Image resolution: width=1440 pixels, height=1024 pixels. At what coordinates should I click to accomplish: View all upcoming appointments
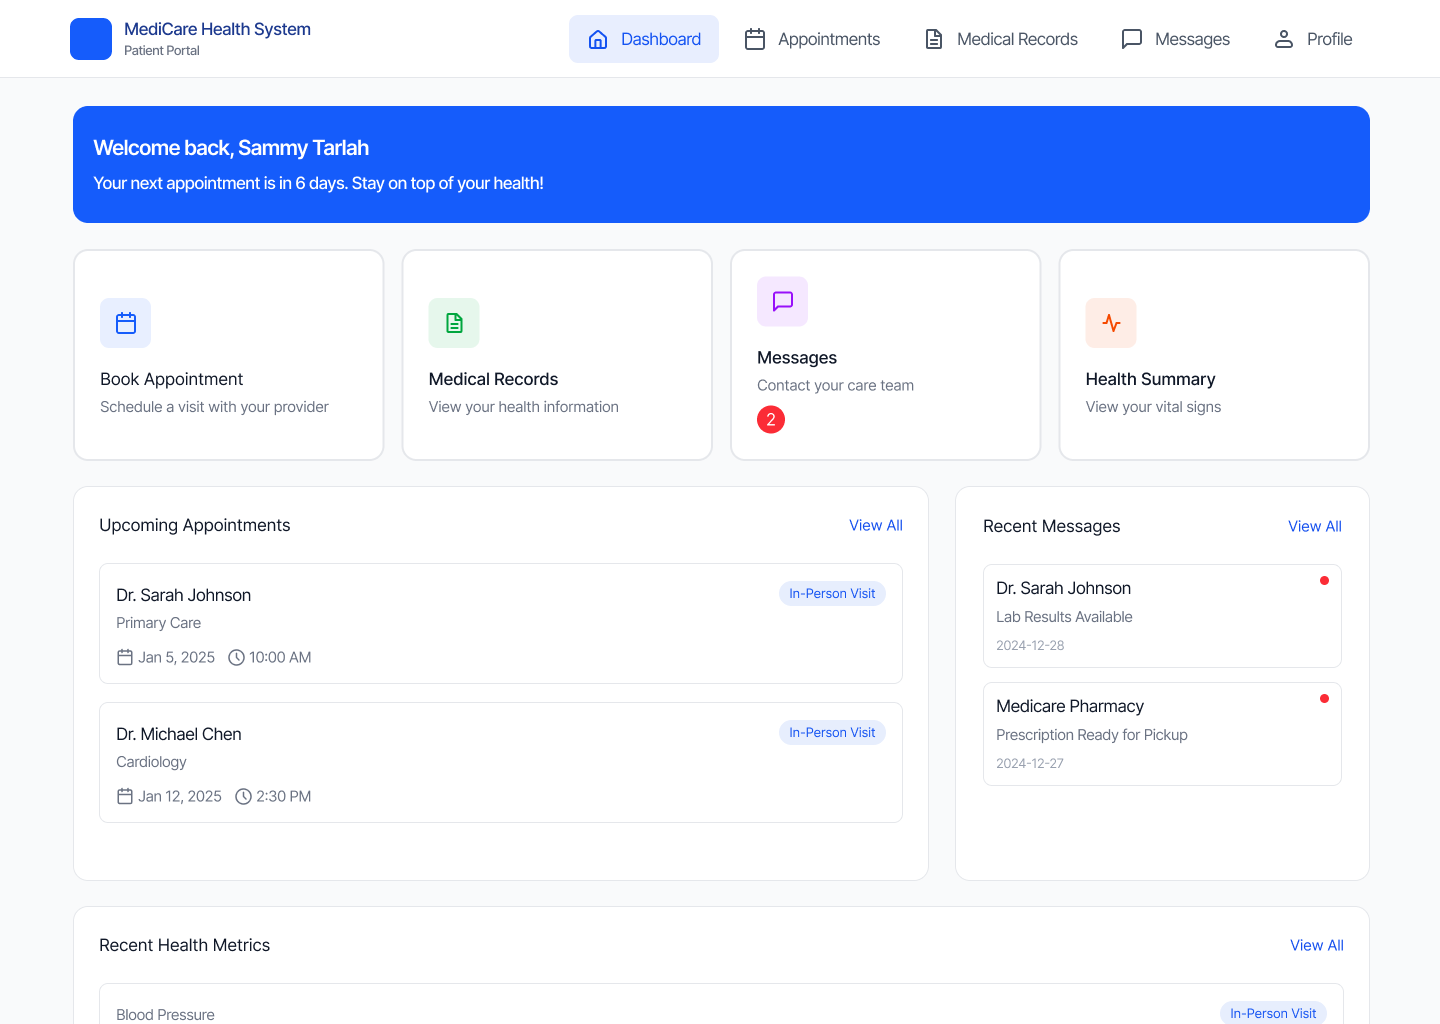(x=875, y=526)
